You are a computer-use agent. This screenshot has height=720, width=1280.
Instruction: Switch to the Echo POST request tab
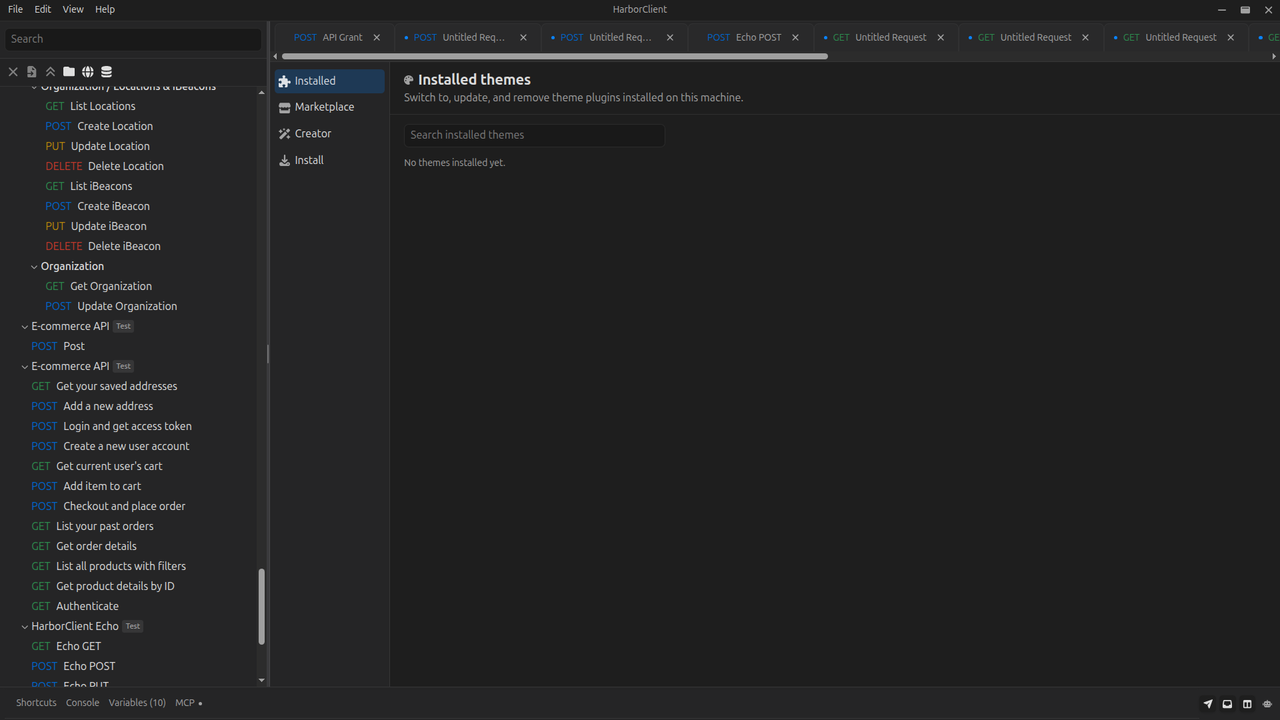(744, 38)
